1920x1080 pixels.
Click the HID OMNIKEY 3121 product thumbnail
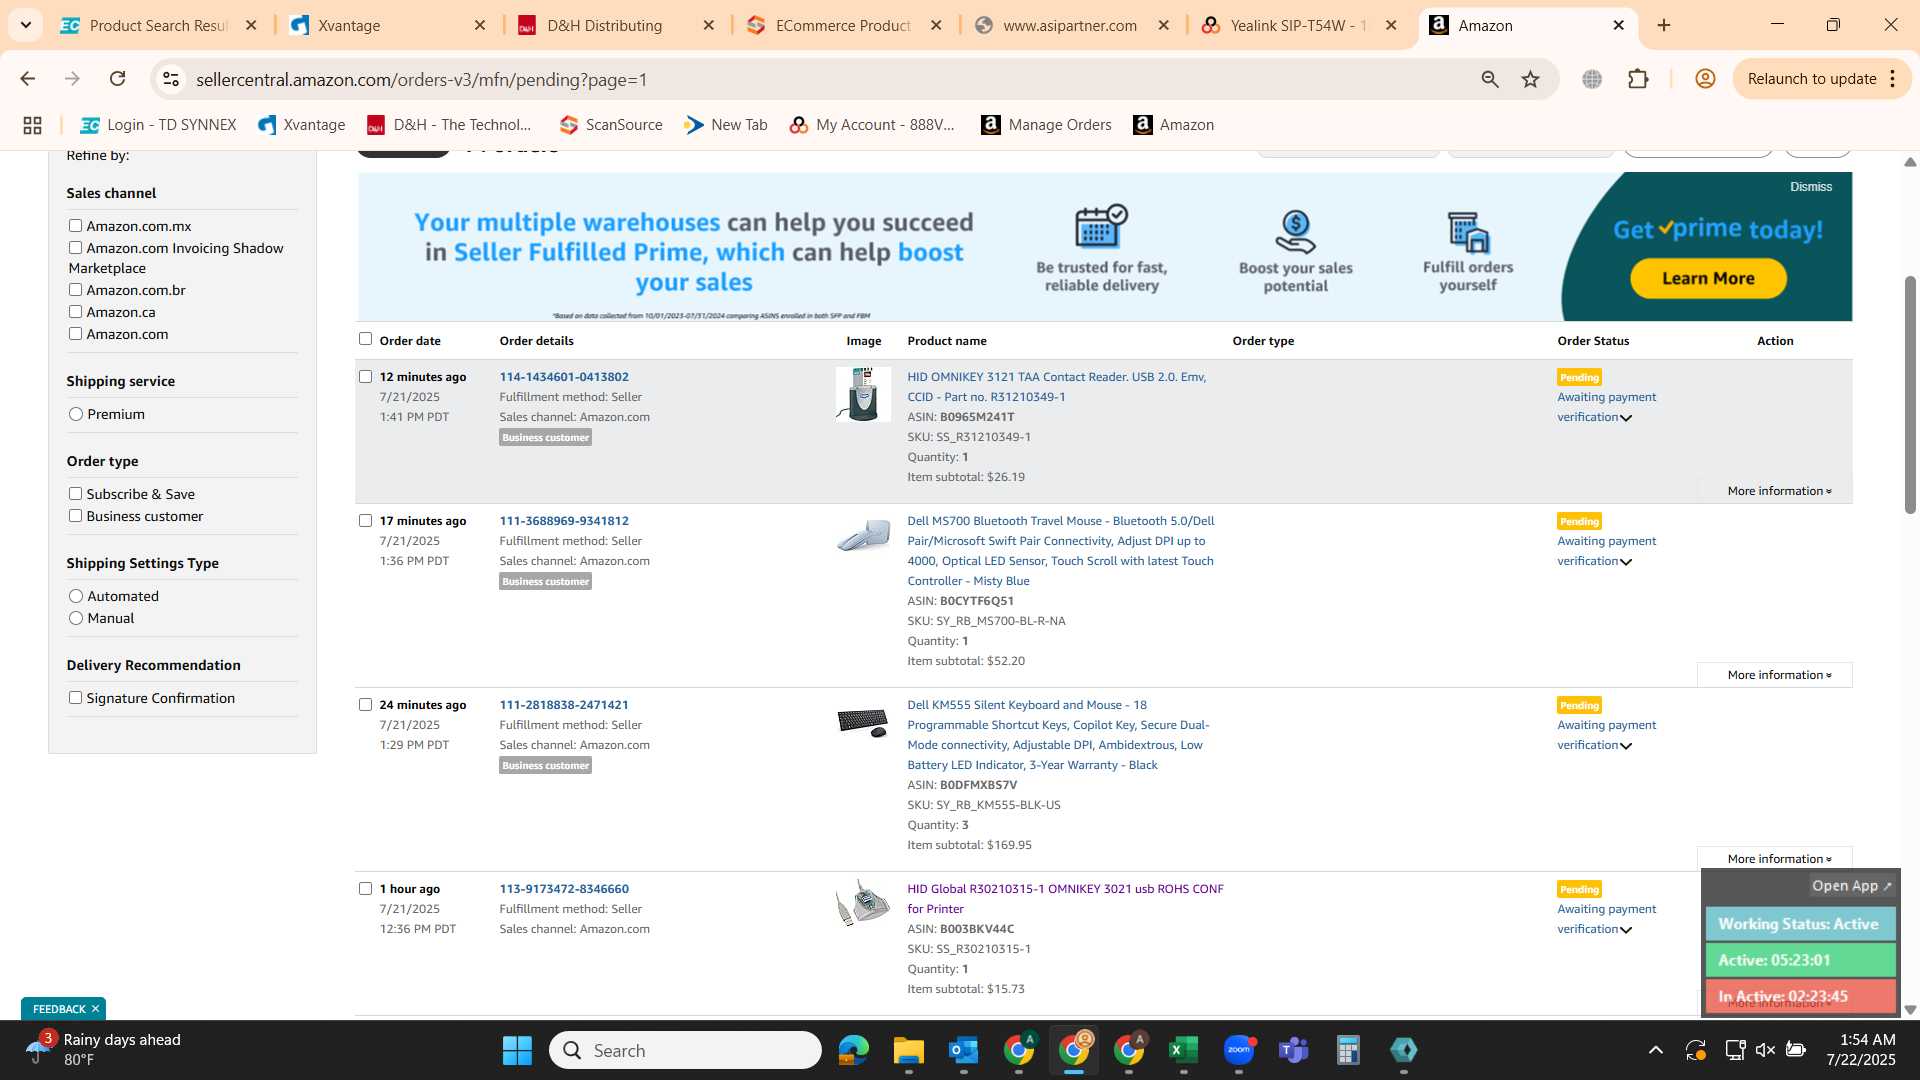(863, 394)
